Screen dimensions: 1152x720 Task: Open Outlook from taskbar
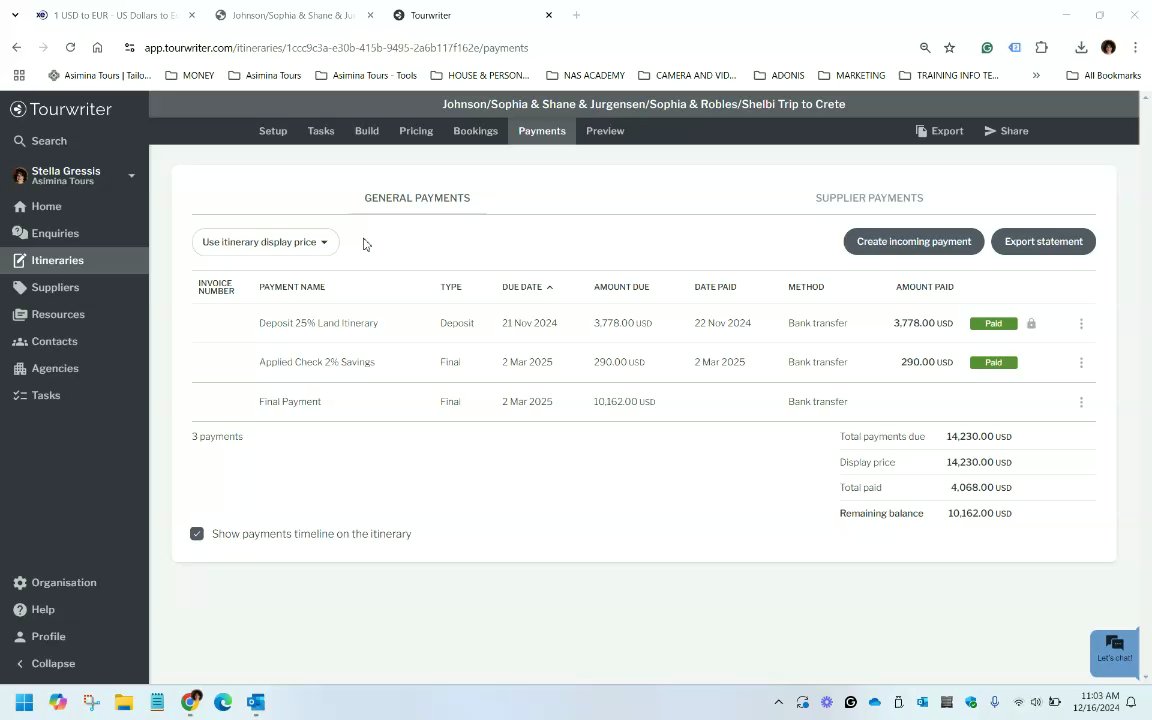[x=256, y=702]
